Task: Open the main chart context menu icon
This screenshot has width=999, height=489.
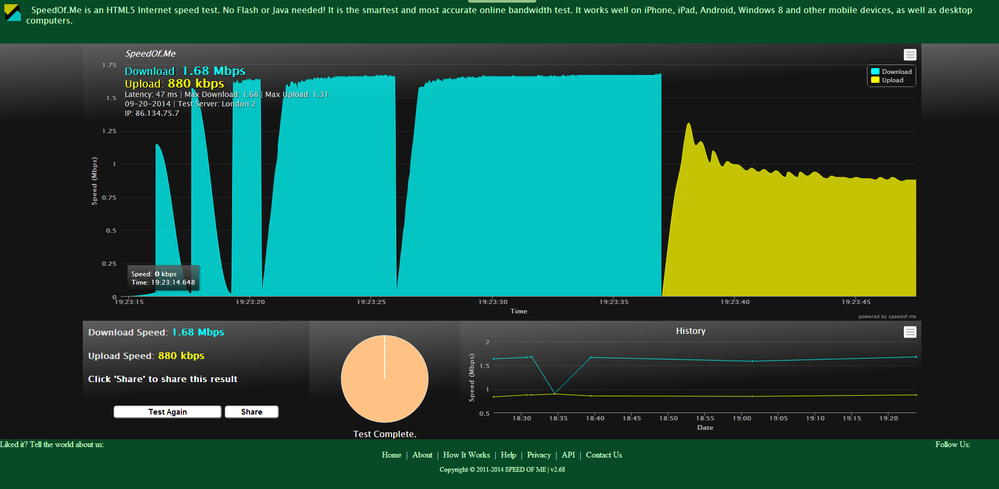Action: pos(910,55)
